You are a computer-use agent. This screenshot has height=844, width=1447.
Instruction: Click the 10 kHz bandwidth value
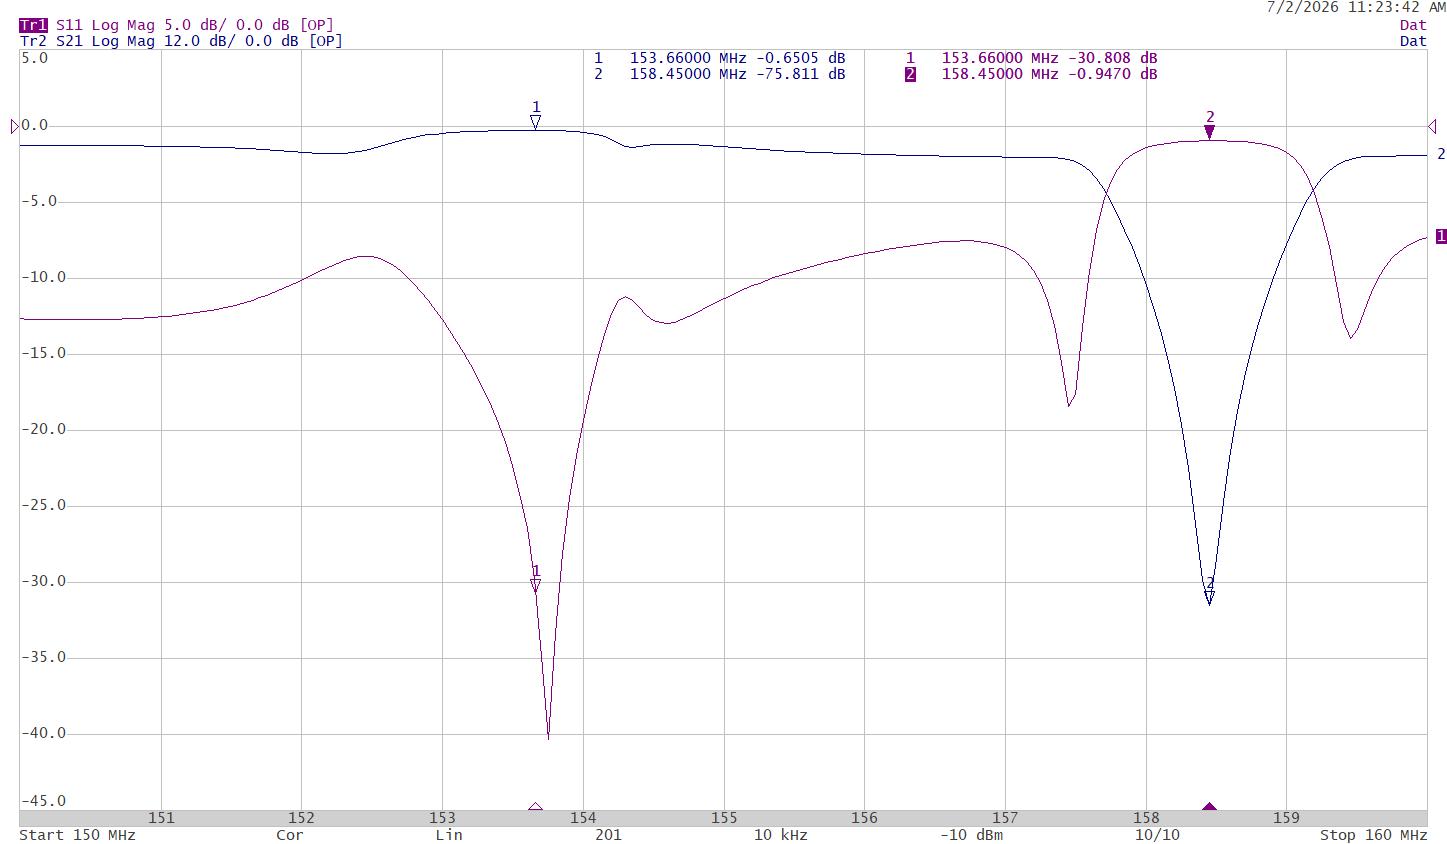[x=781, y=835]
